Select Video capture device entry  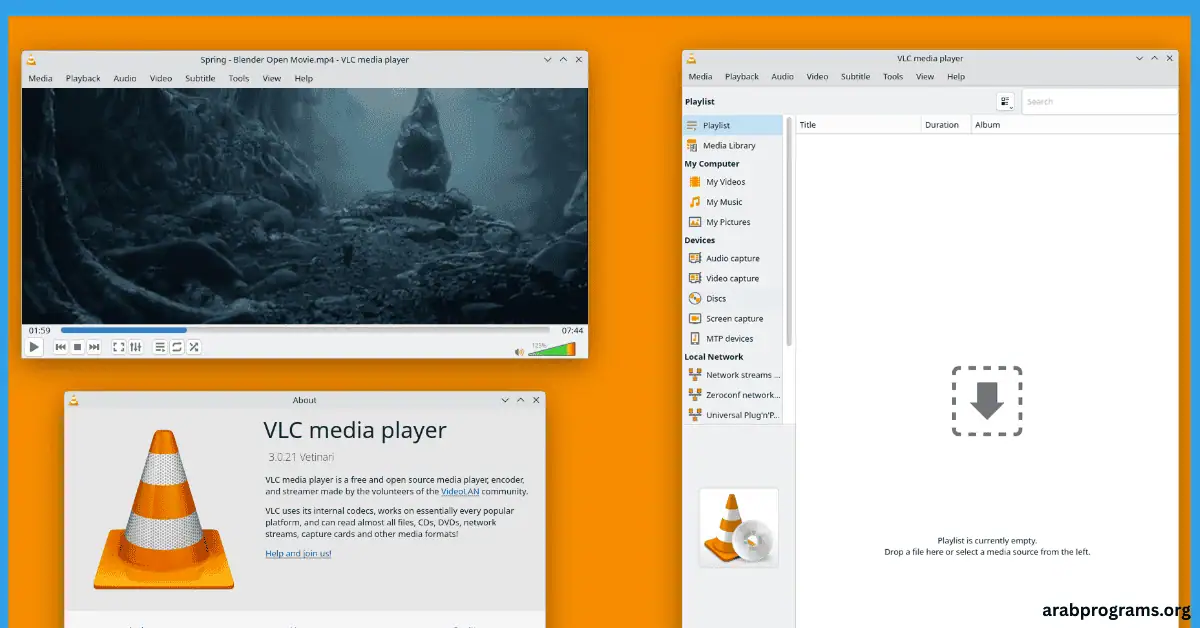coord(733,278)
